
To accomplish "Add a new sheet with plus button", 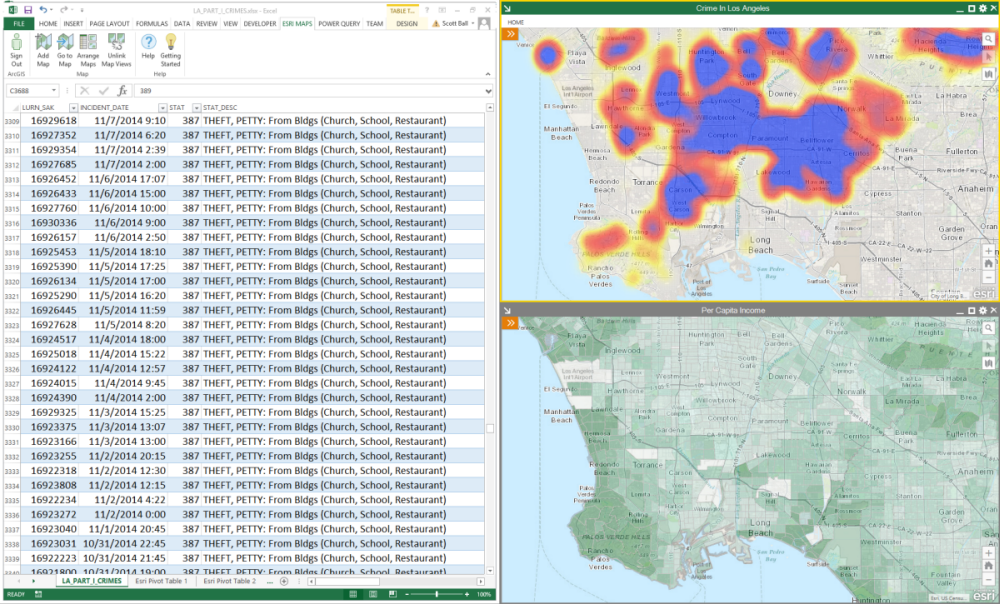I will (x=284, y=581).
